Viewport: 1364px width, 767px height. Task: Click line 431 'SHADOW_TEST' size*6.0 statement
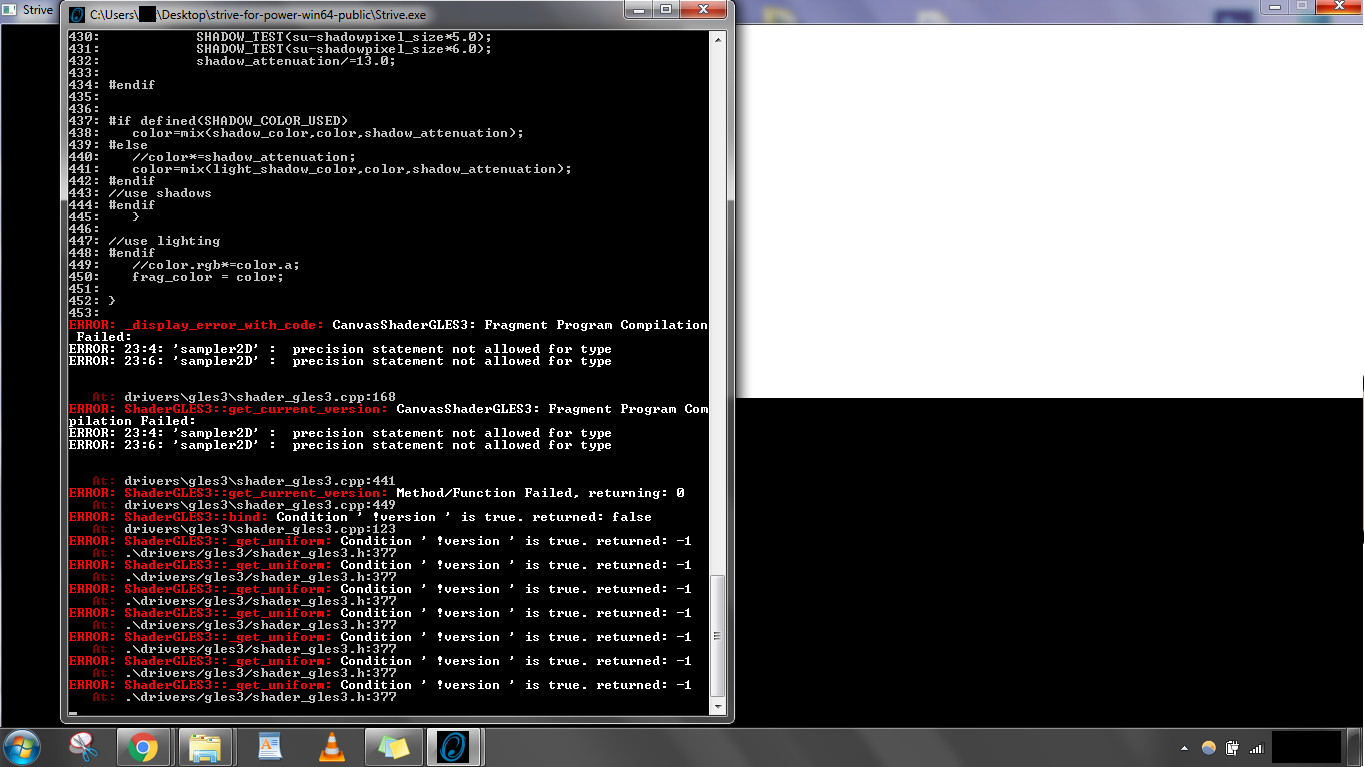[x=344, y=49]
